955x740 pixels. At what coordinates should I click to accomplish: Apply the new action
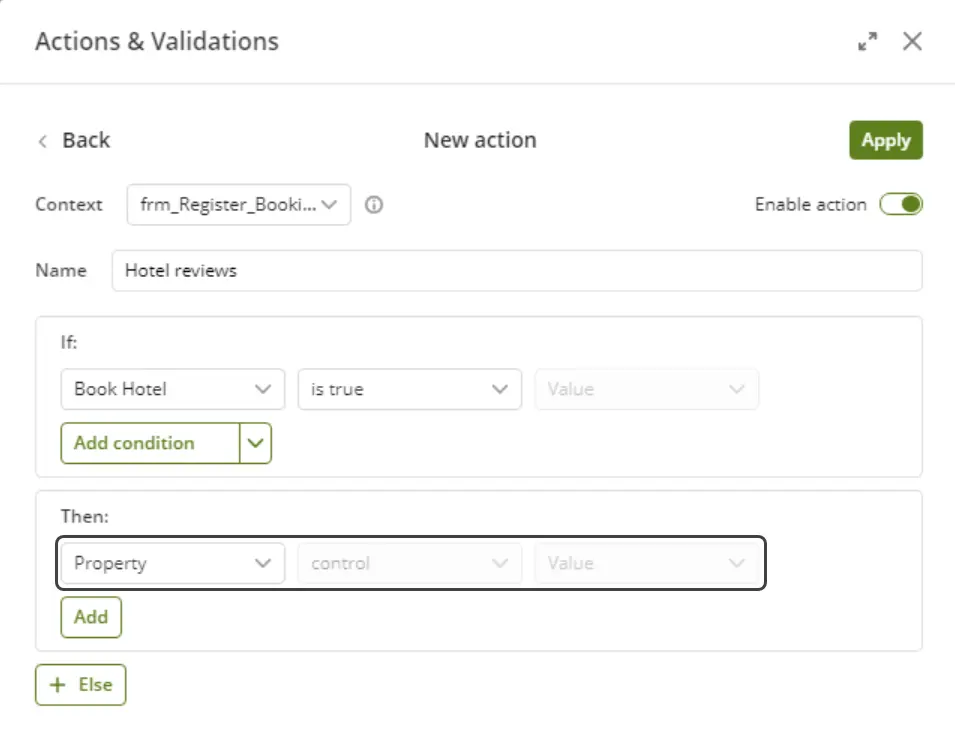tap(886, 140)
